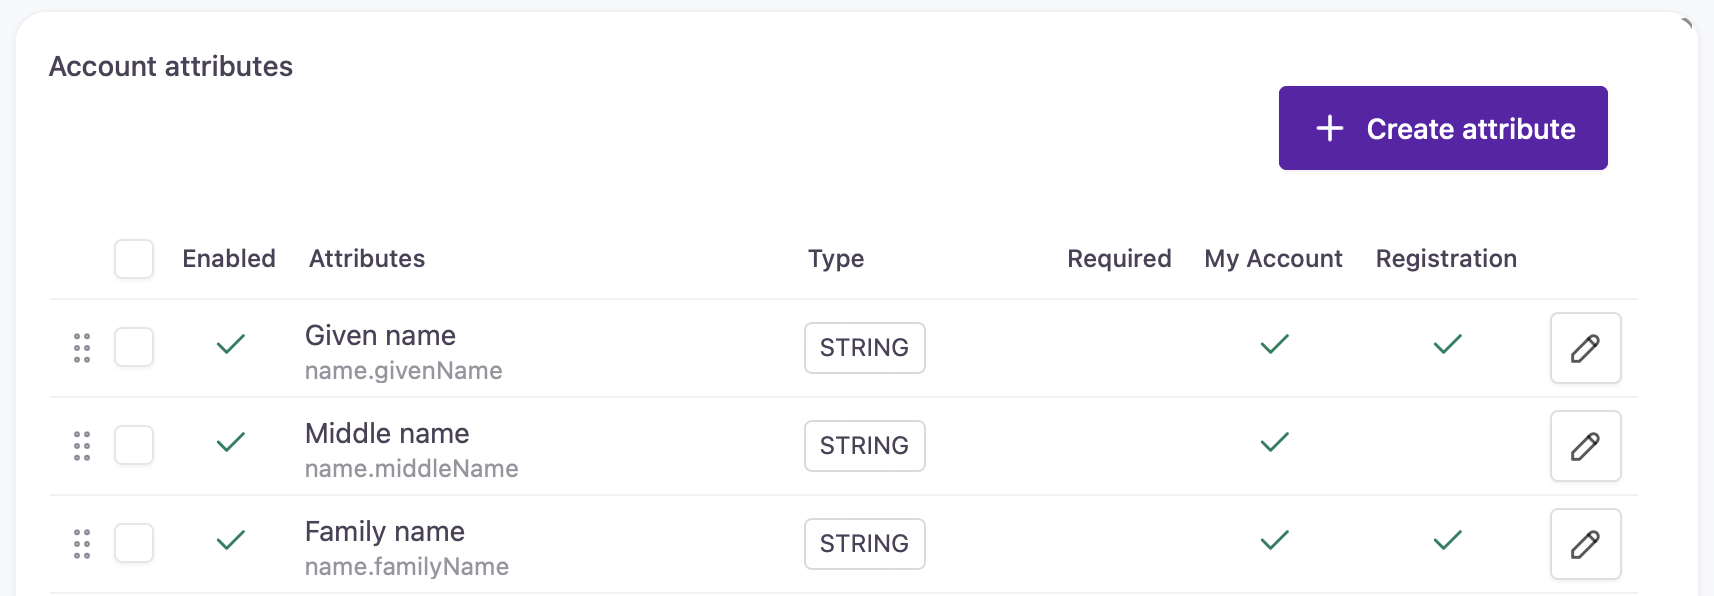Toggle the select-all checkbox in header
Viewport: 1714px width, 596px height.
tap(134, 259)
